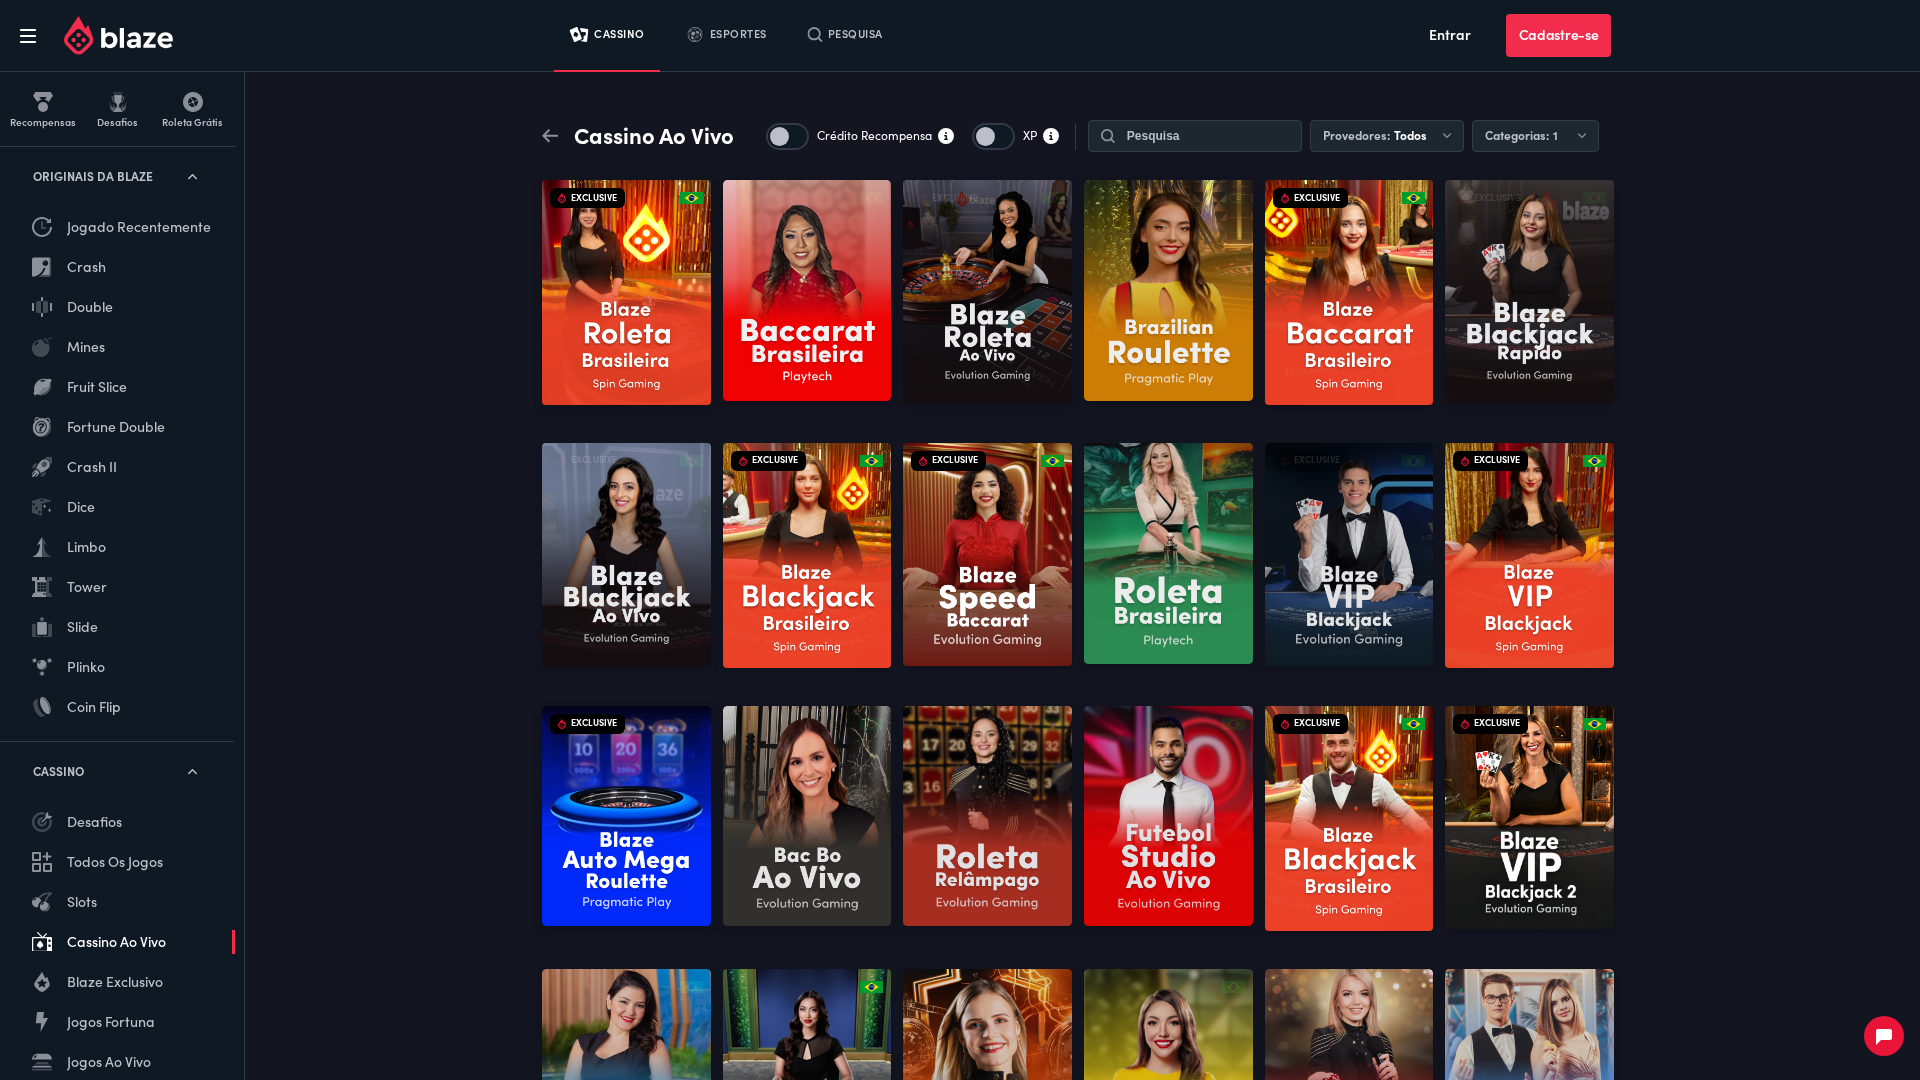Image resolution: width=1920 pixels, height=1080 pixels.
Task: Click the Dice icon
Action: [x=42, y=507]
